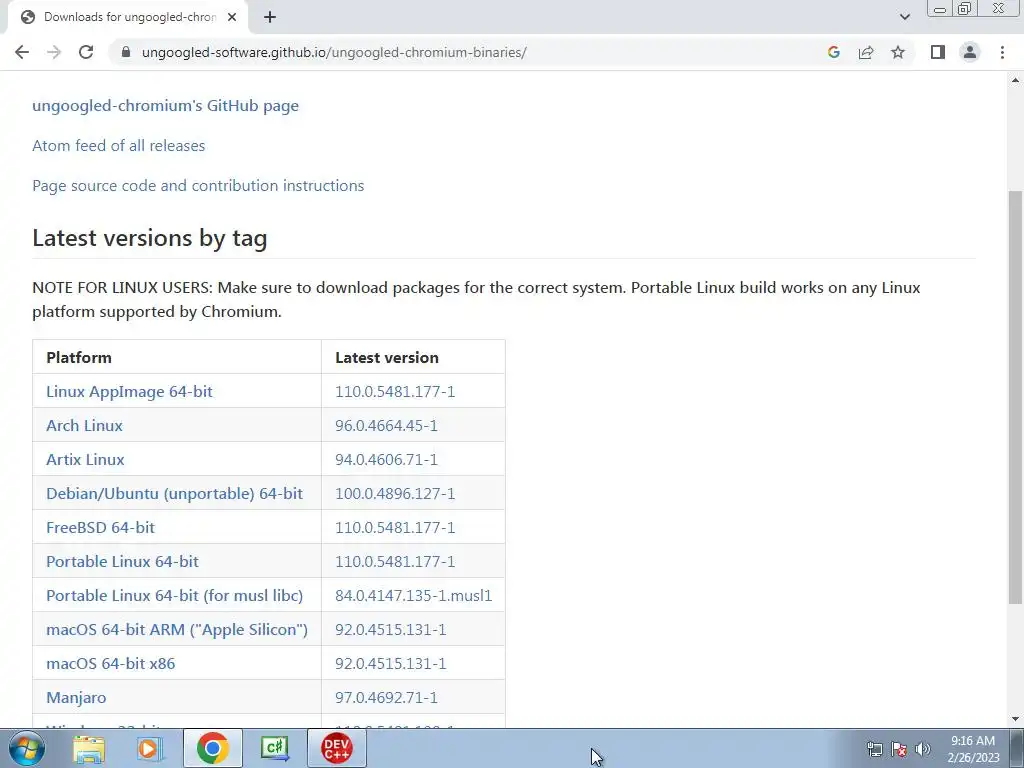Screen dimensions: 1024x768
Task: Open Manjaro downloads link
Action: (76, 697)
